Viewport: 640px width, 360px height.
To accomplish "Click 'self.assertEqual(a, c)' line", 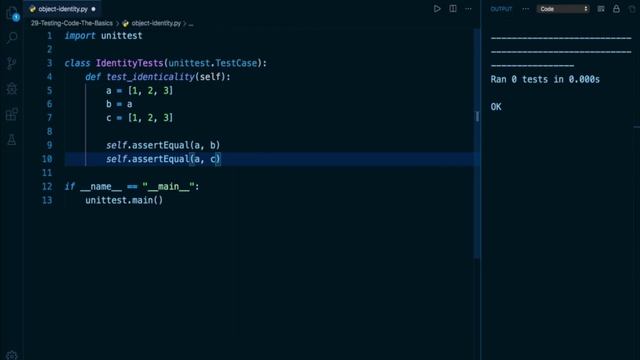I will coord(163,159).
